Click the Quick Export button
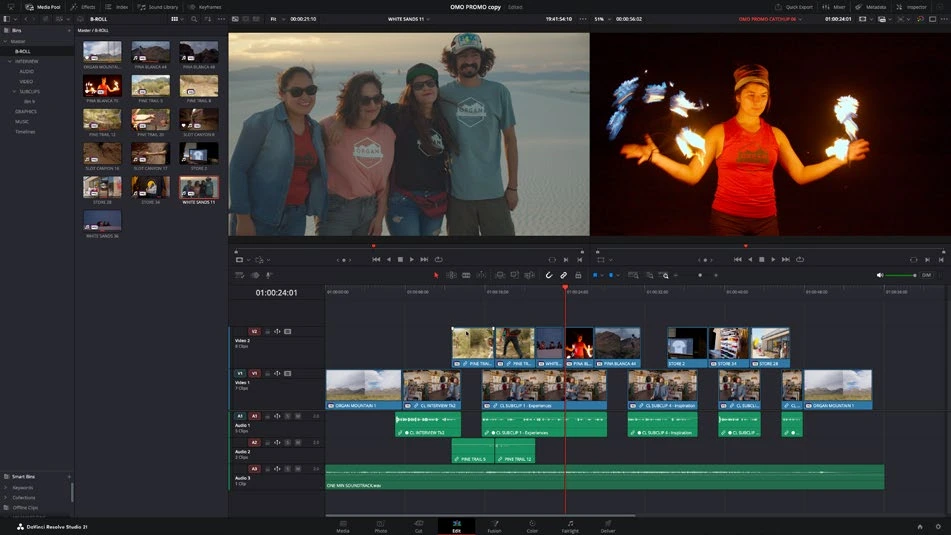This screenshot has height=535, width=951. point(793,7)
